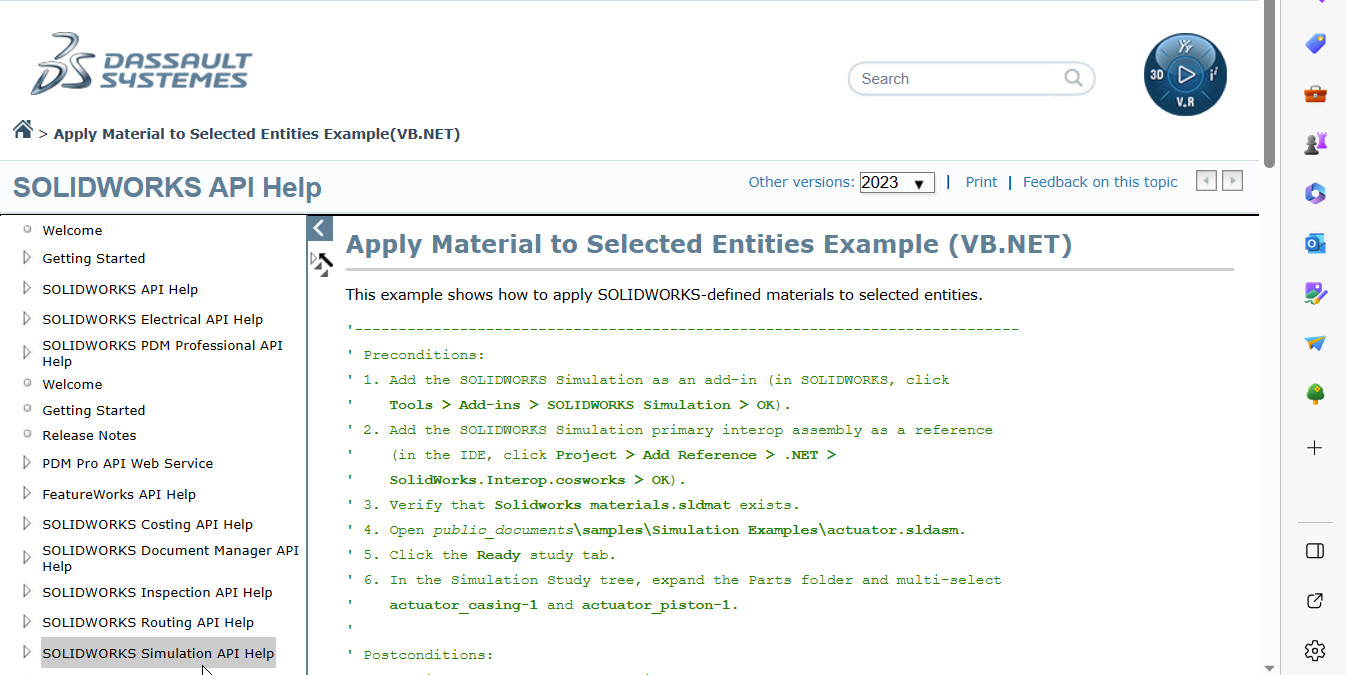The height and width of the screenshot is (675, 1346).
Task: Click the Print link
Action: coord(981,182)
